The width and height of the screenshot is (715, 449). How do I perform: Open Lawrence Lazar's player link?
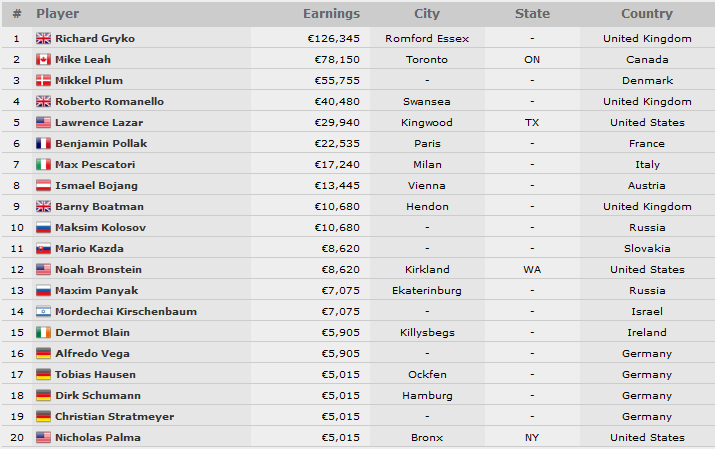tap(99, 122)
